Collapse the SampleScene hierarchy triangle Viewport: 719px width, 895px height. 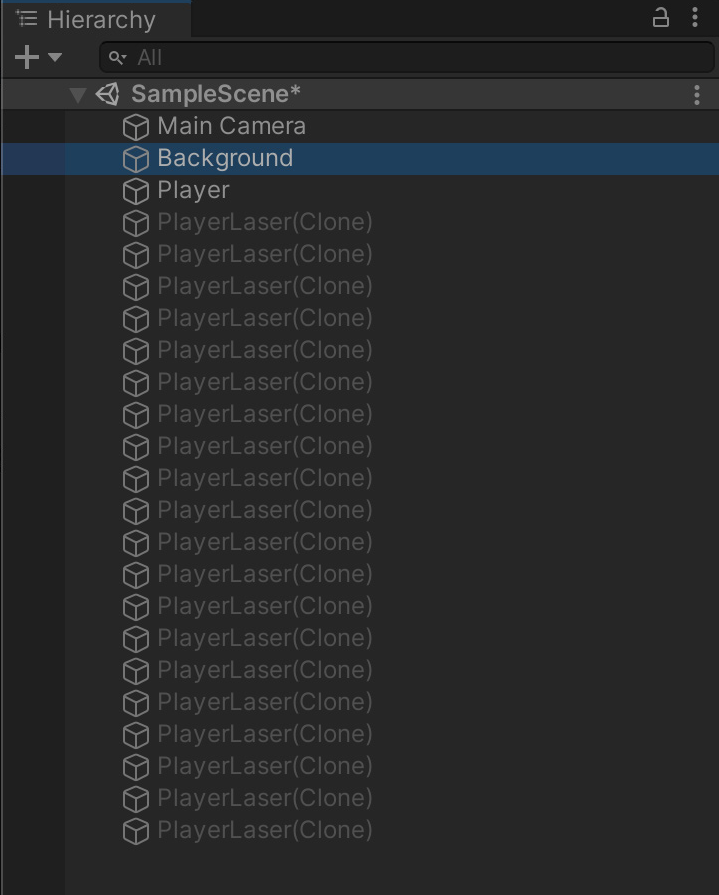78,94
